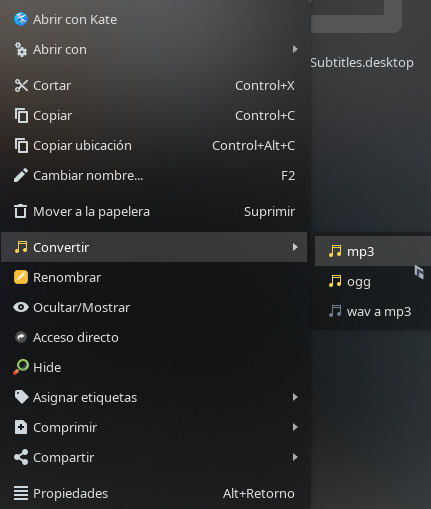This screenshot has height=509, width=431.
Task: Choose ogg conversion option
Action: coord(373,281)
